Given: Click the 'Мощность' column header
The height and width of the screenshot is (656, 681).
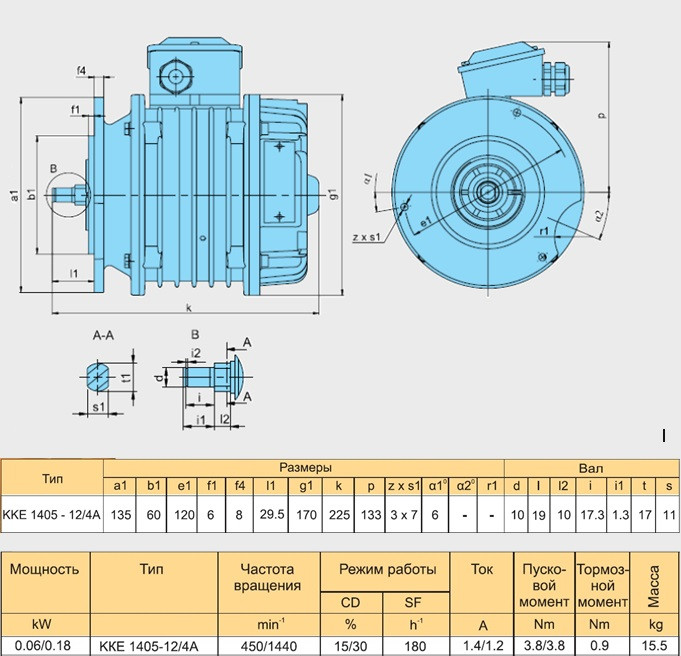Looking at the screenshot, I should click(44, 569).
